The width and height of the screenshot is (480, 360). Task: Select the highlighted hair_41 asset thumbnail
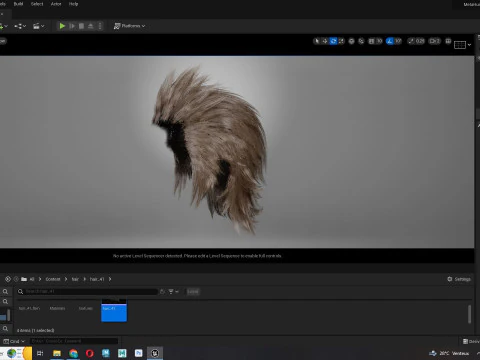[114, 310]
